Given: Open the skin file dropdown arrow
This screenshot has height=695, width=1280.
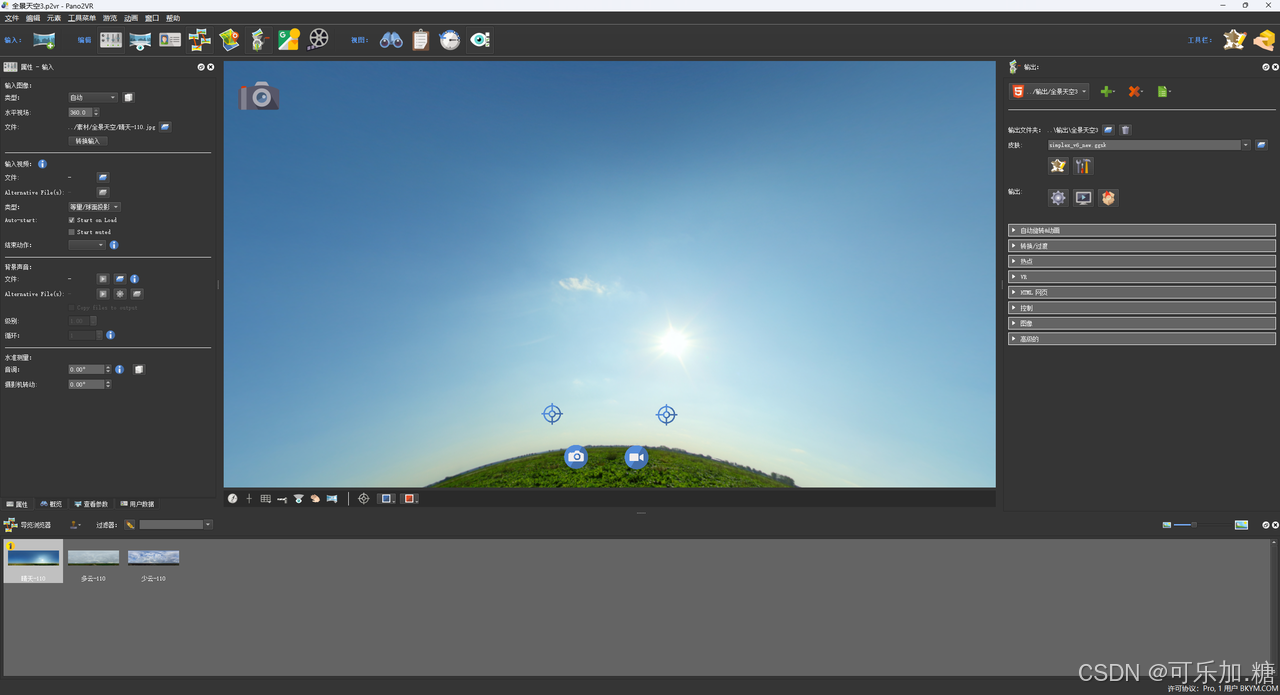Looking at the screenshot, I should coord(1246,145).
